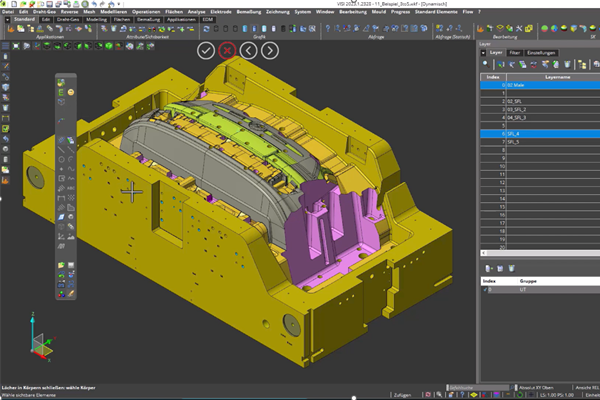Cancel with the red X circle button
600x400 pixels.
[227, 51]
